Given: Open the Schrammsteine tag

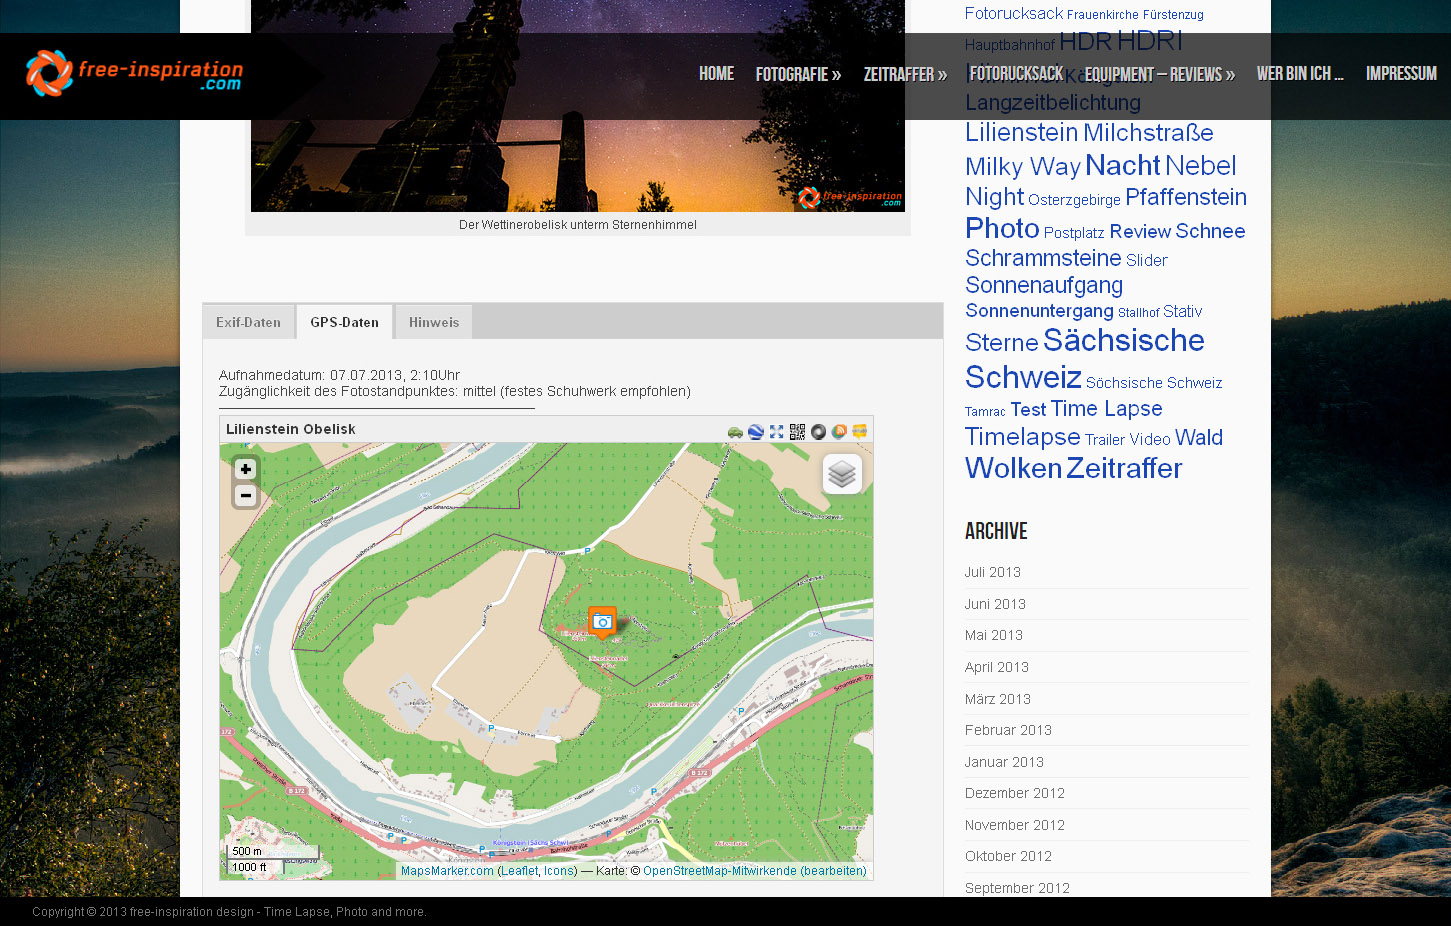Looking at the screenshot, I should point(1043,258).
